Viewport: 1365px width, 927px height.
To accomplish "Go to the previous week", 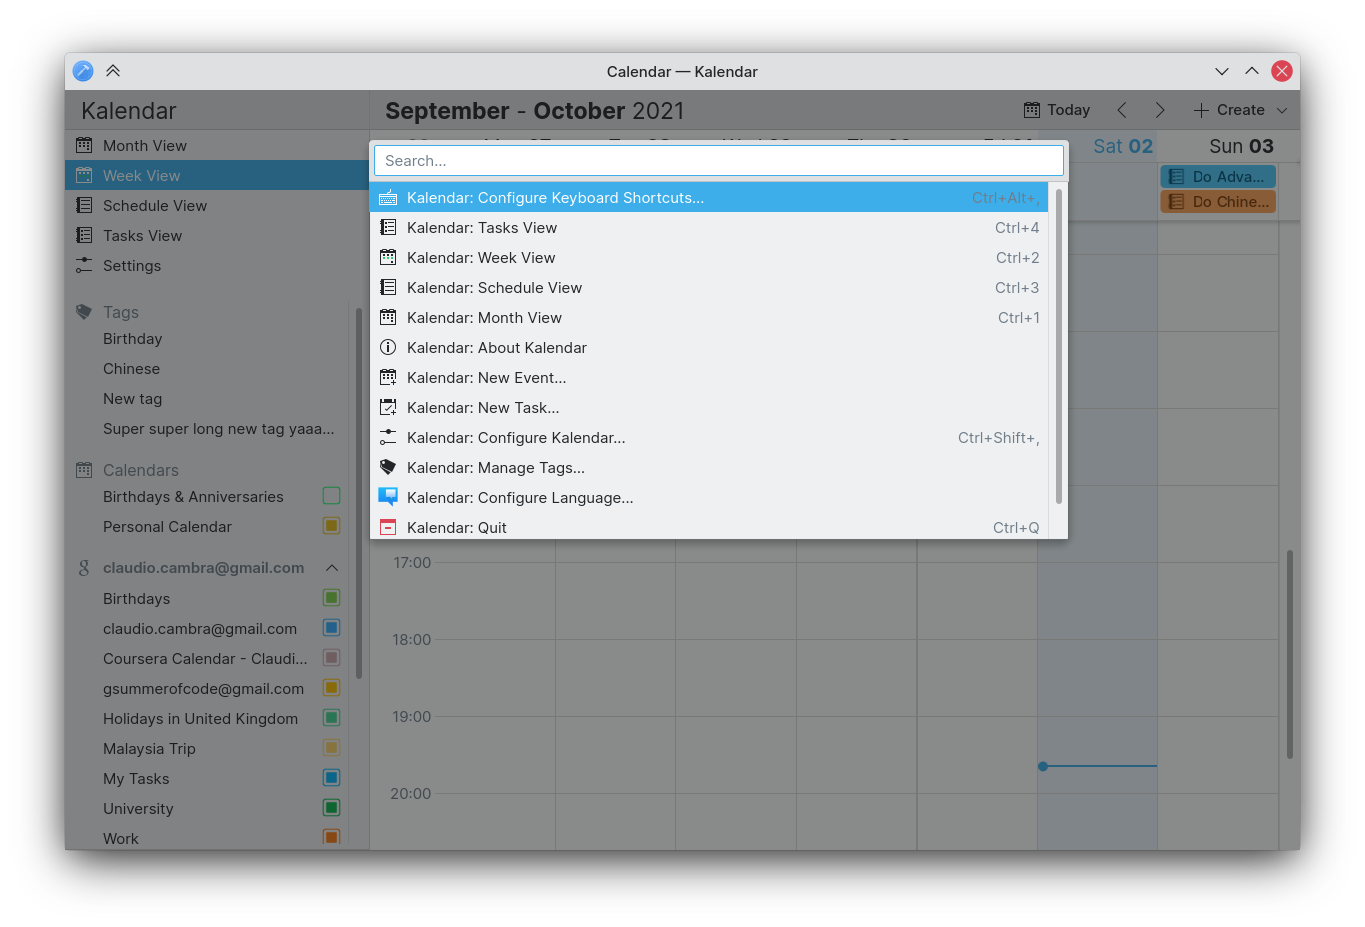I will tap(1122, 110).
